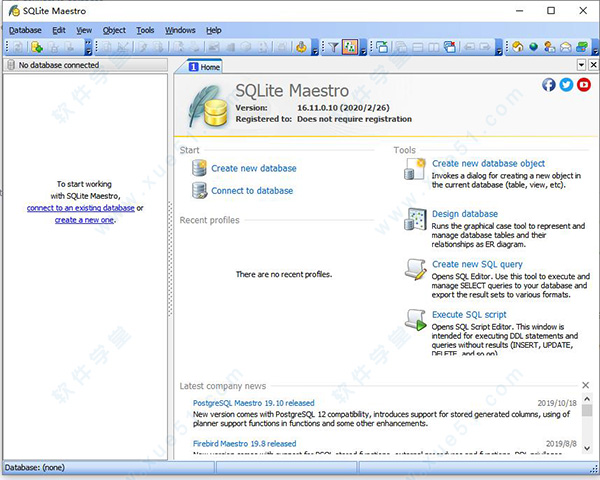Open the Edit menu
Screen dimensions: 600x480
[59, 30]
